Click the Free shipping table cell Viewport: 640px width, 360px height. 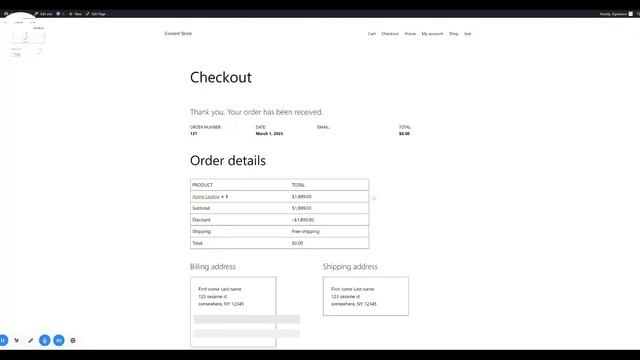305,231
